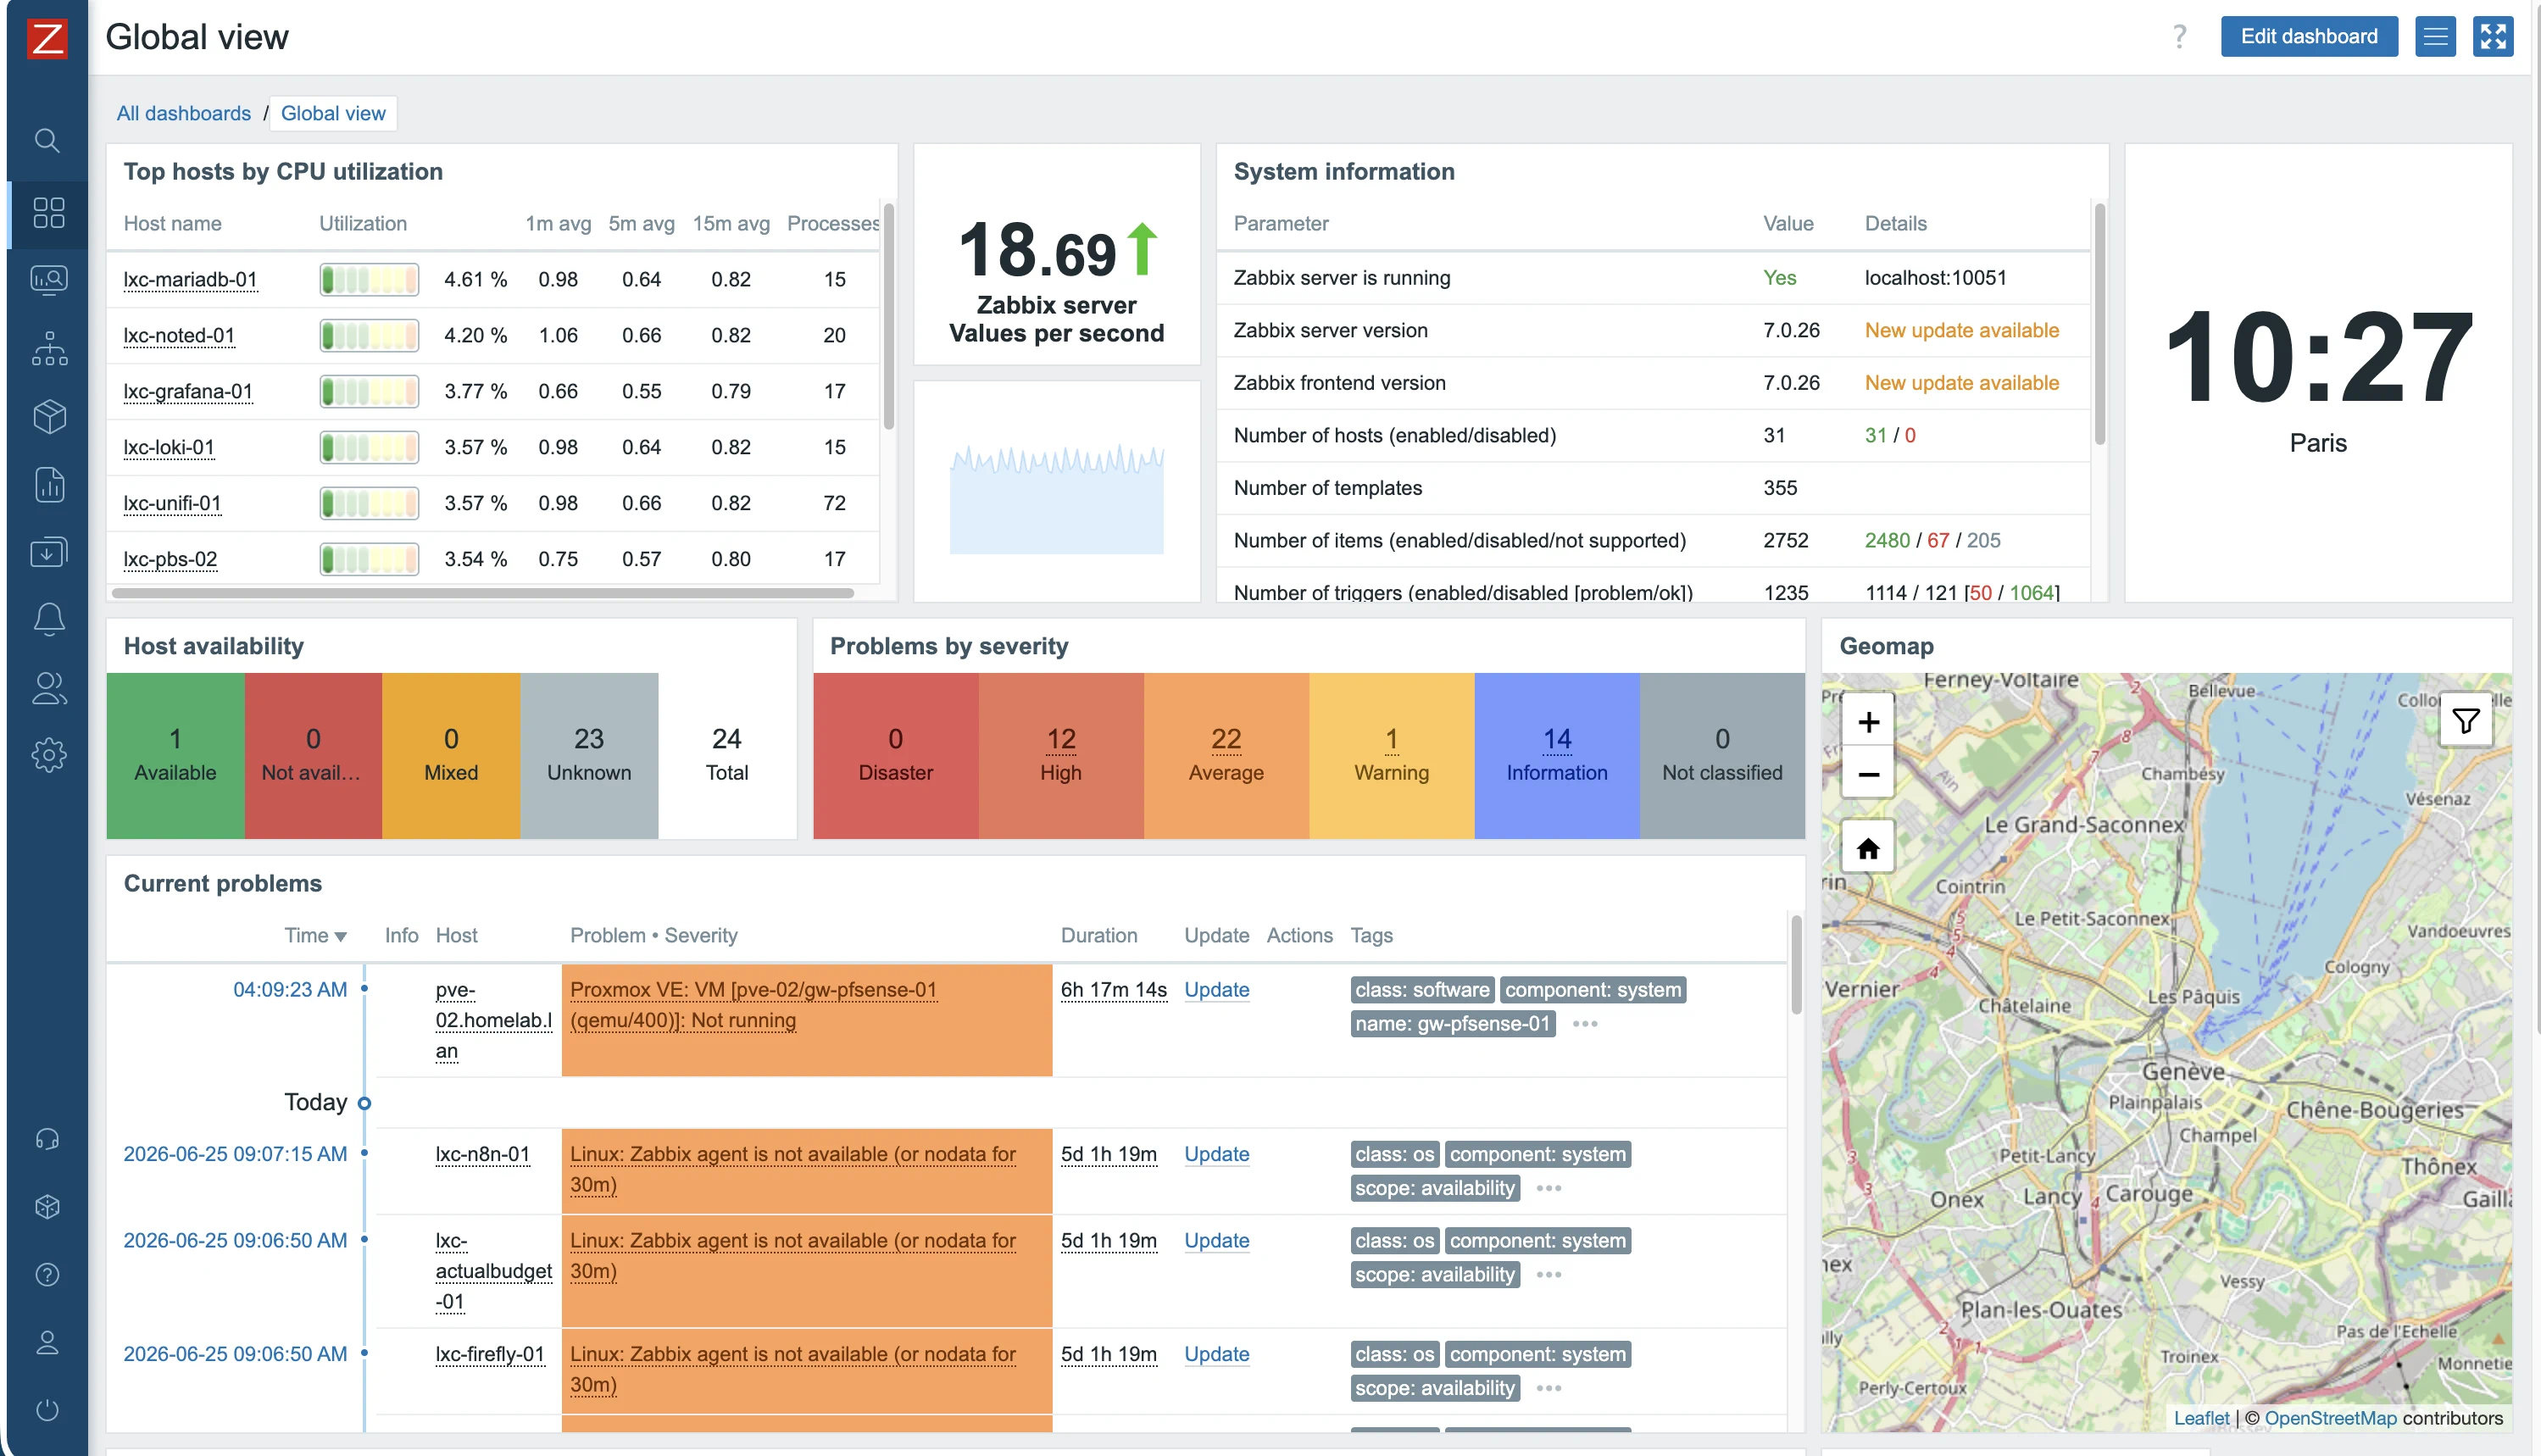2541x1456 pixels.
Task: Toggle kiosk fullscreen mode icon
Action: pyautogui.click(x=2493, y=37)
